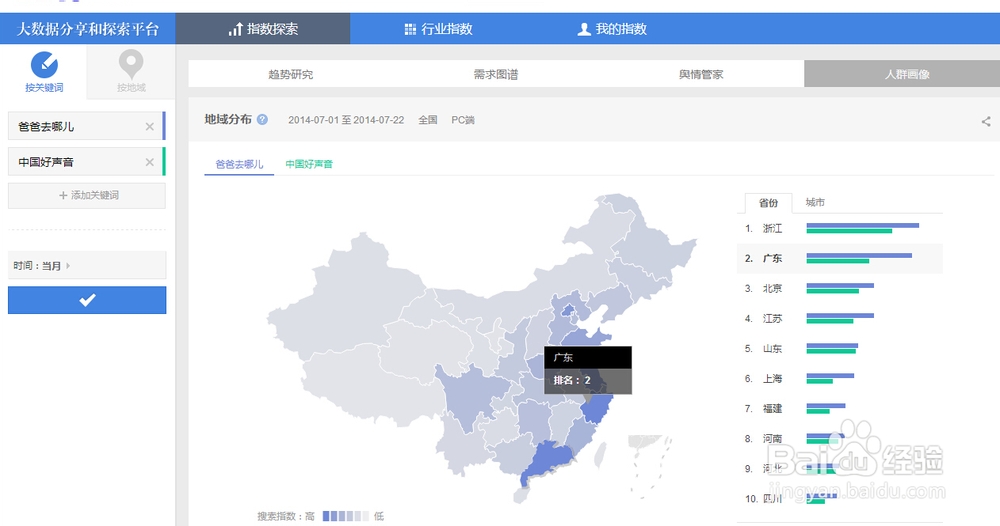Viewport: 1000px width, 526px height.
Task: Open the 行业指数 navigation item
Action: pyautogui.click(x=438, y=29)
